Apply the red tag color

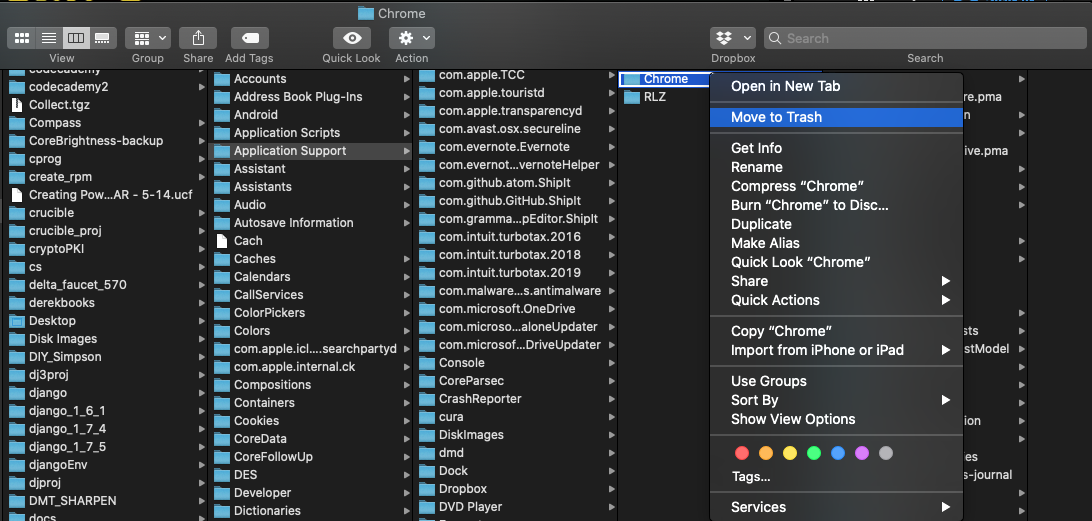click(742, 453)
